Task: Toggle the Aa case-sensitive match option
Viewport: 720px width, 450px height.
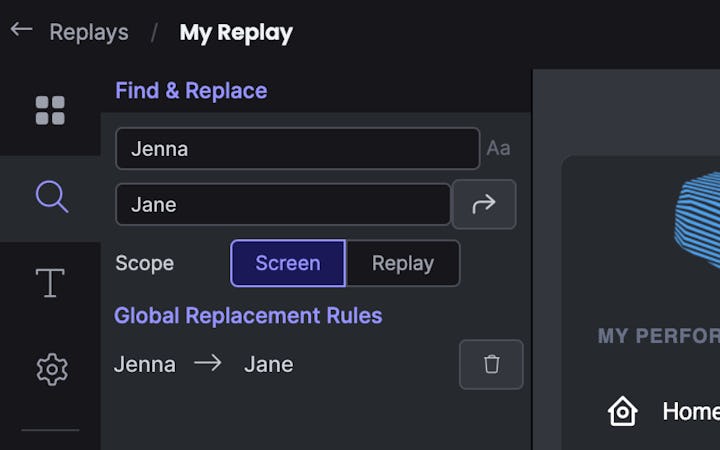Action: point(498,149)
